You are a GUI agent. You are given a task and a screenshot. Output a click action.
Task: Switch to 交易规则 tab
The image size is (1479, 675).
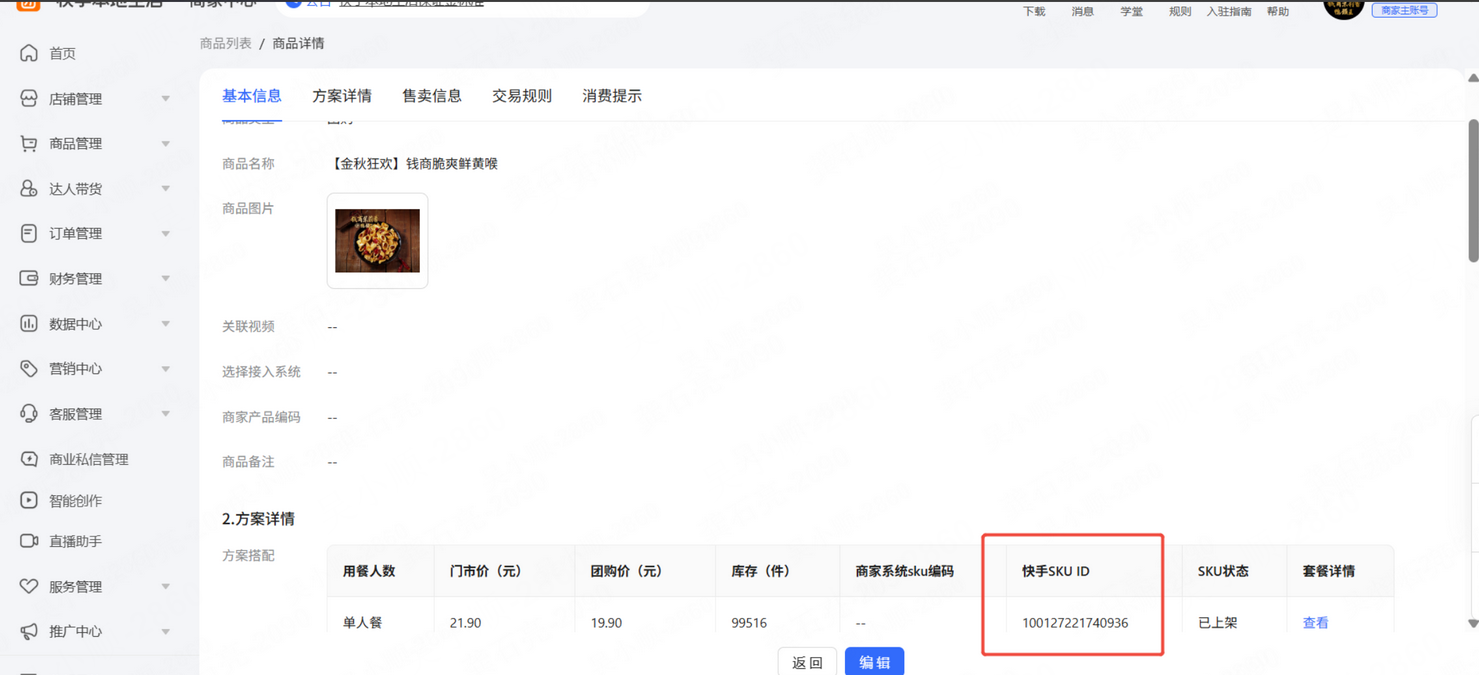click(522, 96)
